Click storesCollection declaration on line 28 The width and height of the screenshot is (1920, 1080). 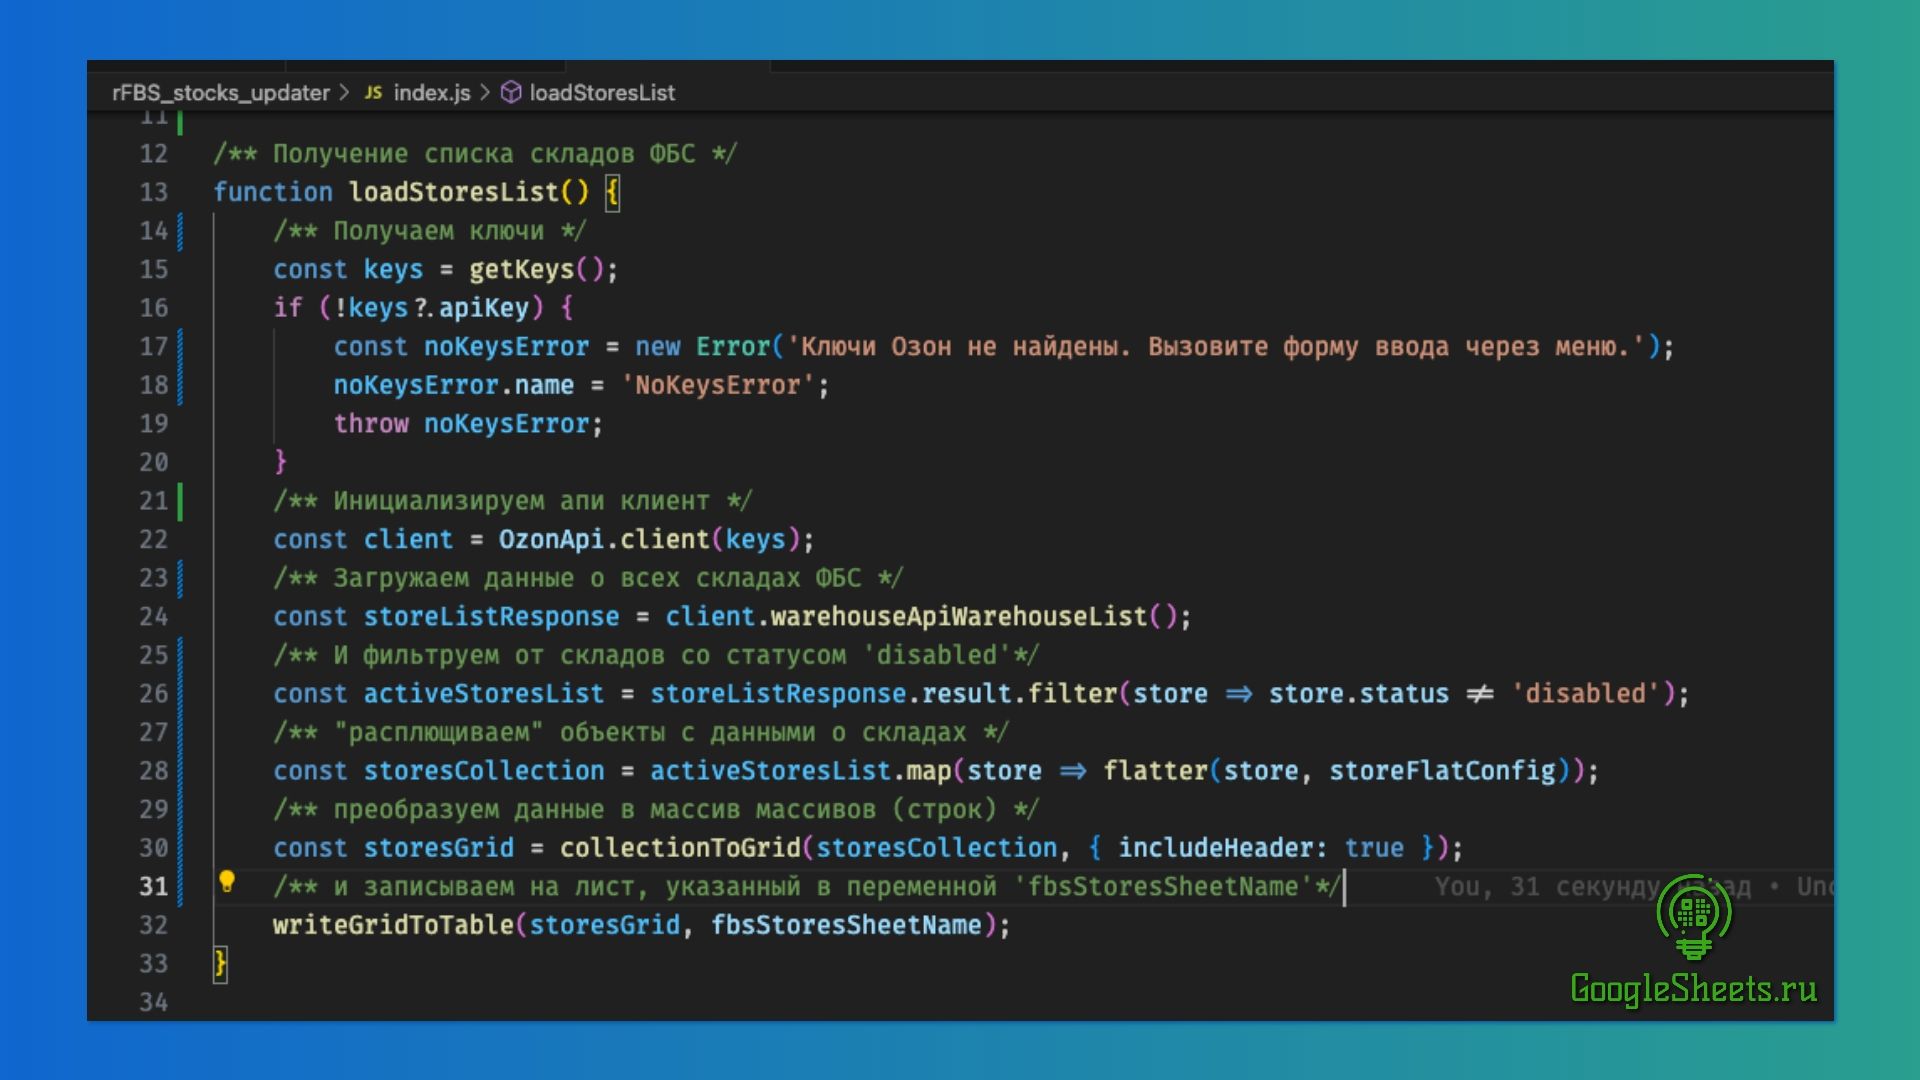pos(484,771)
